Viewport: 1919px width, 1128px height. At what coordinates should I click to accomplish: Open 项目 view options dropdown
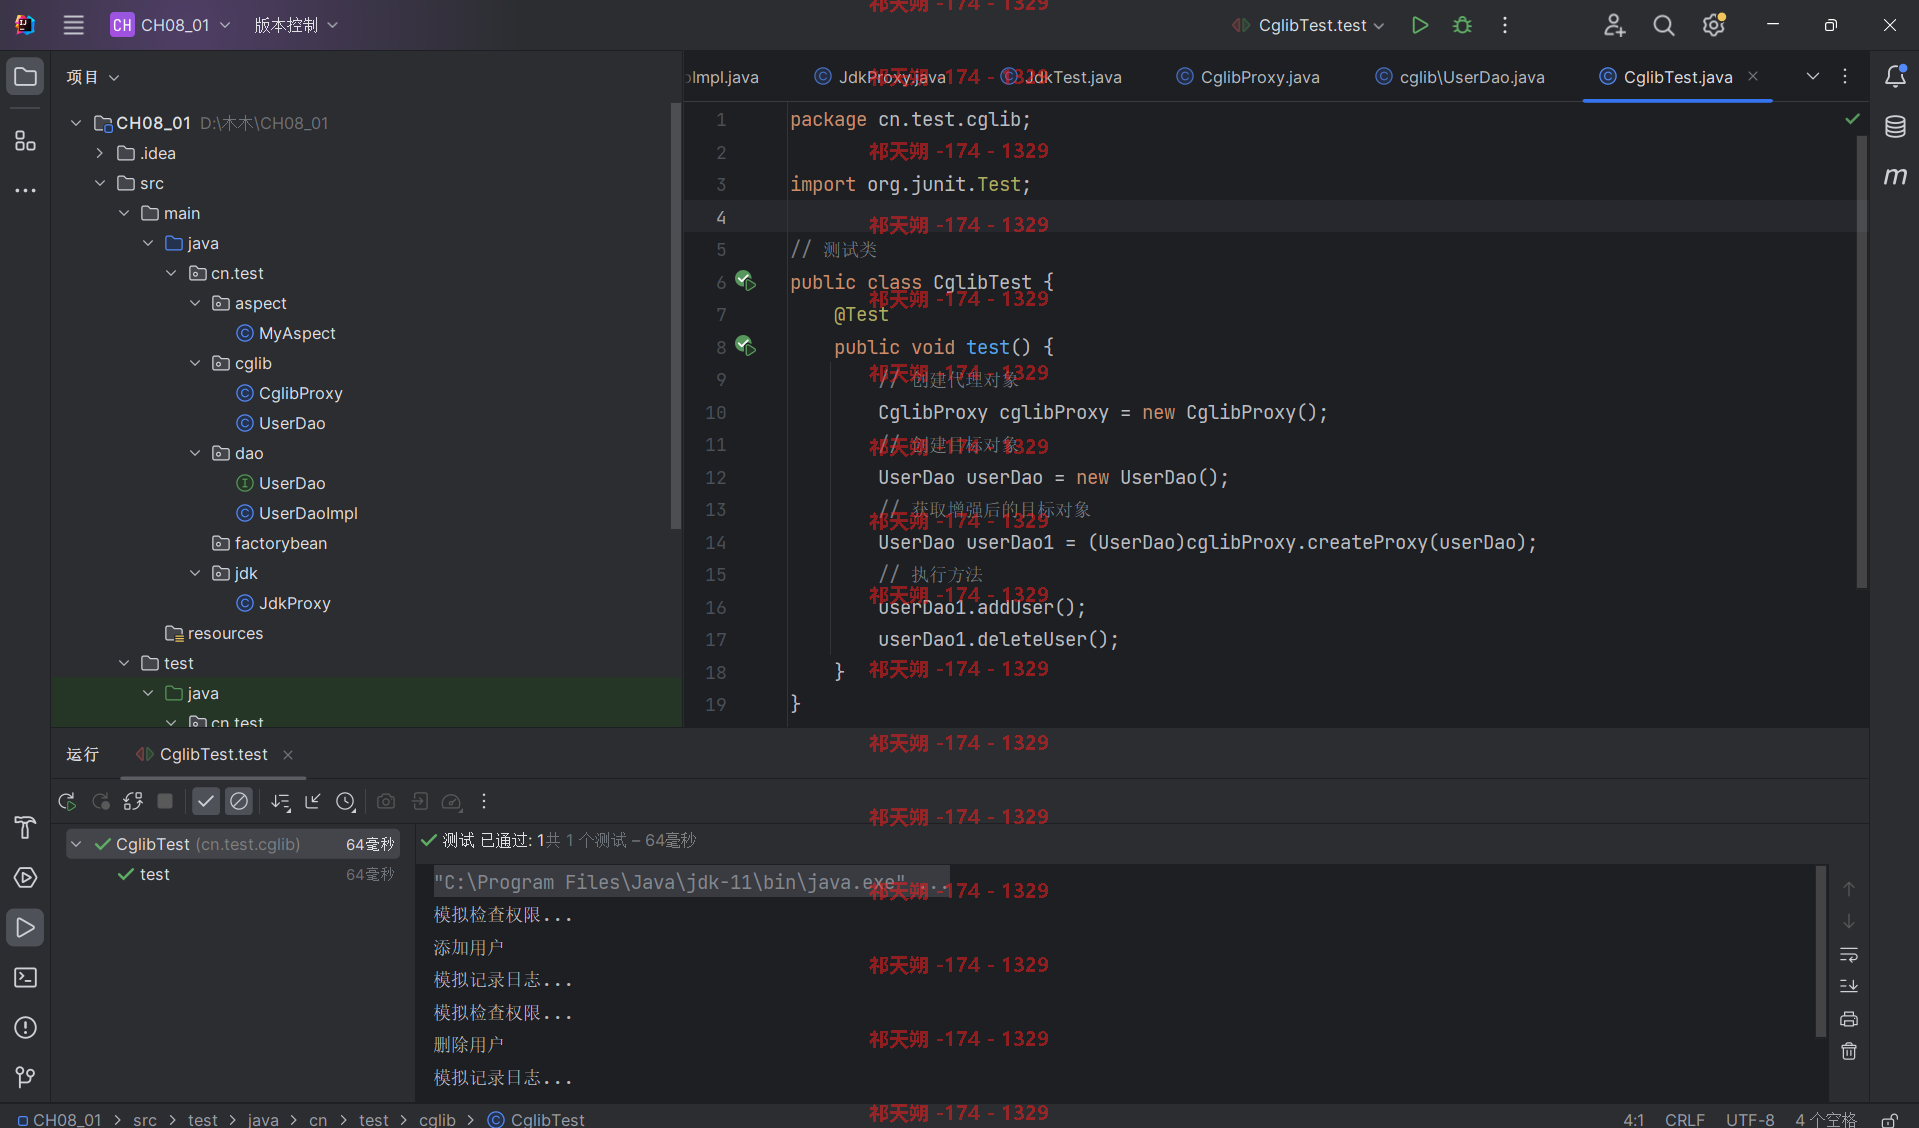[93, 77]
